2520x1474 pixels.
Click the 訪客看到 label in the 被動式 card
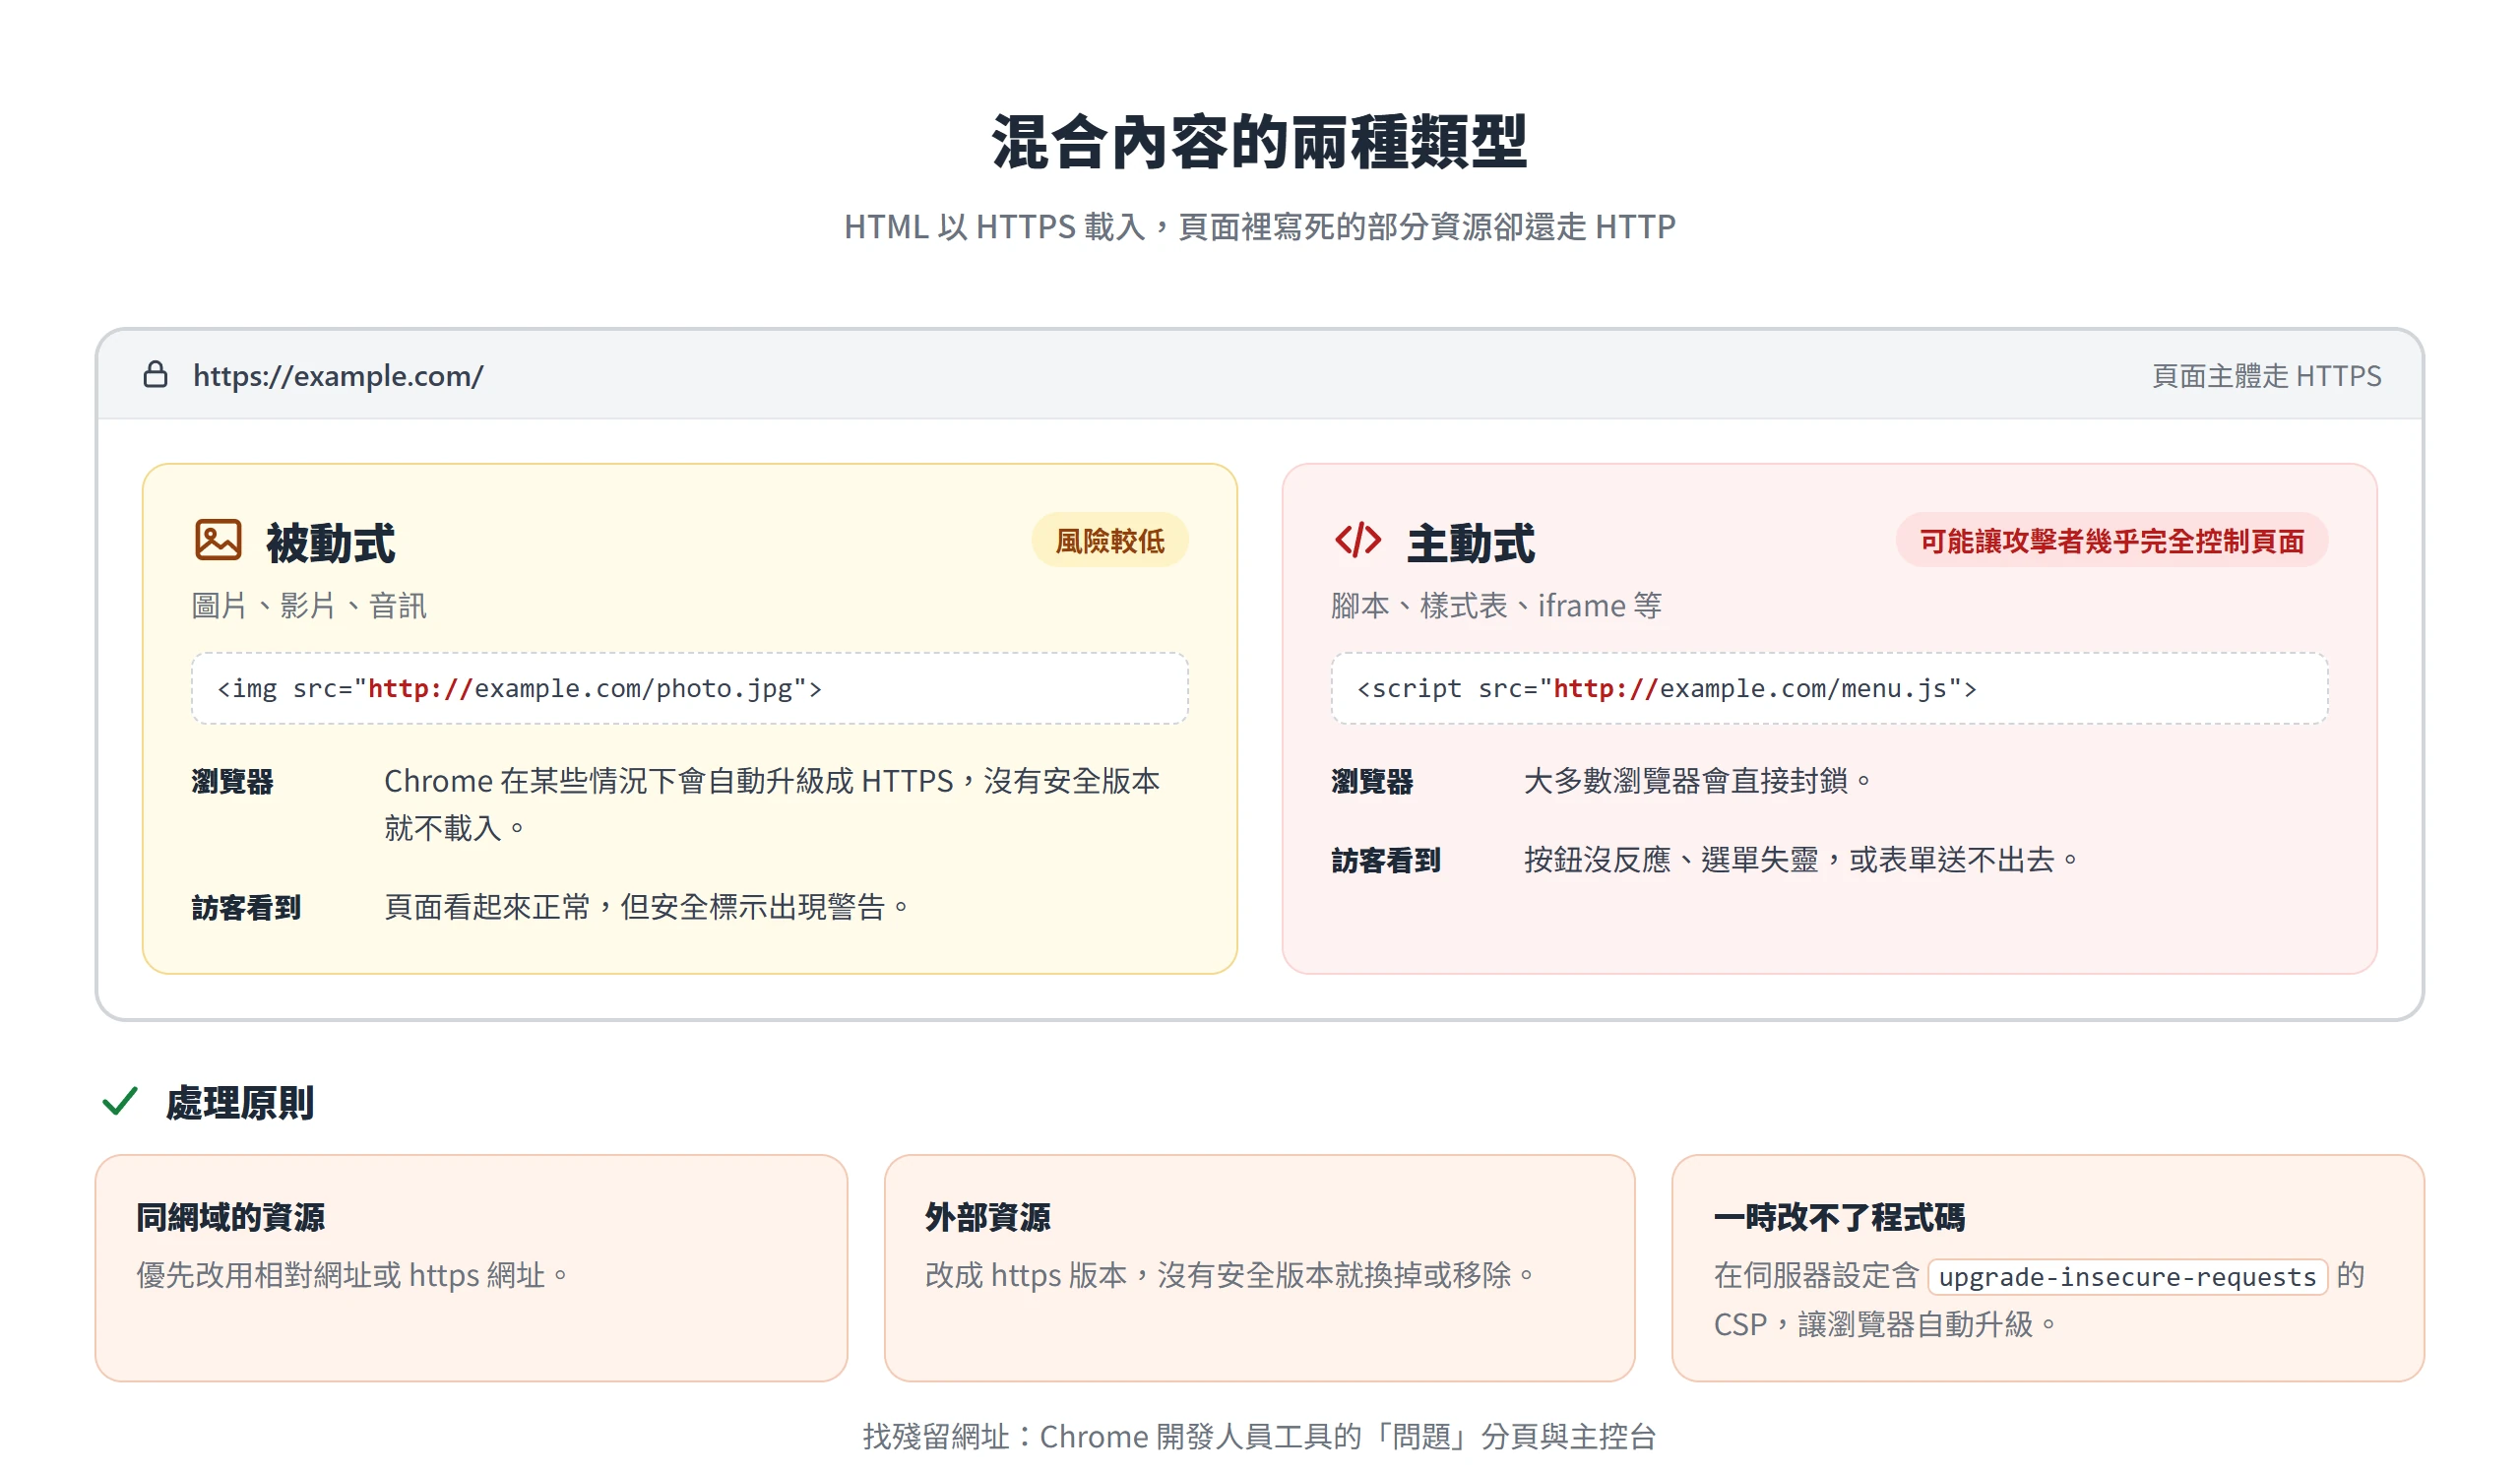[246, 908]
